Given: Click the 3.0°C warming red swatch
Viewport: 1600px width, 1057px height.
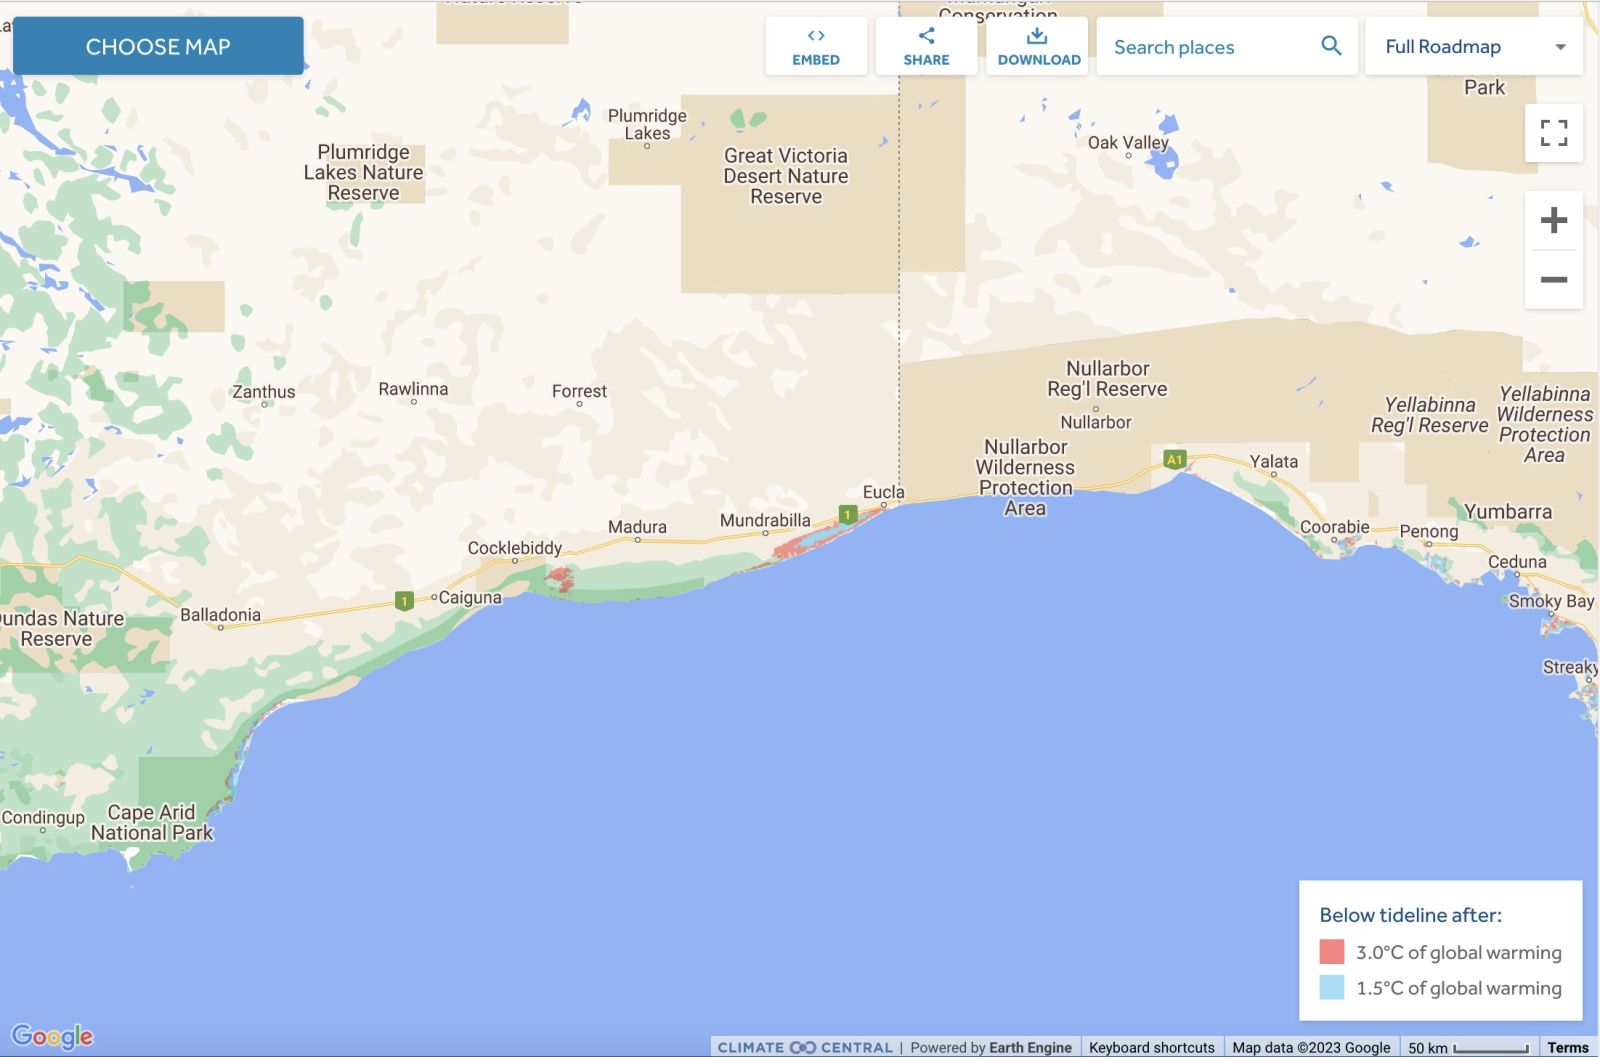Looking at the screenshot, I should 1332,951.
